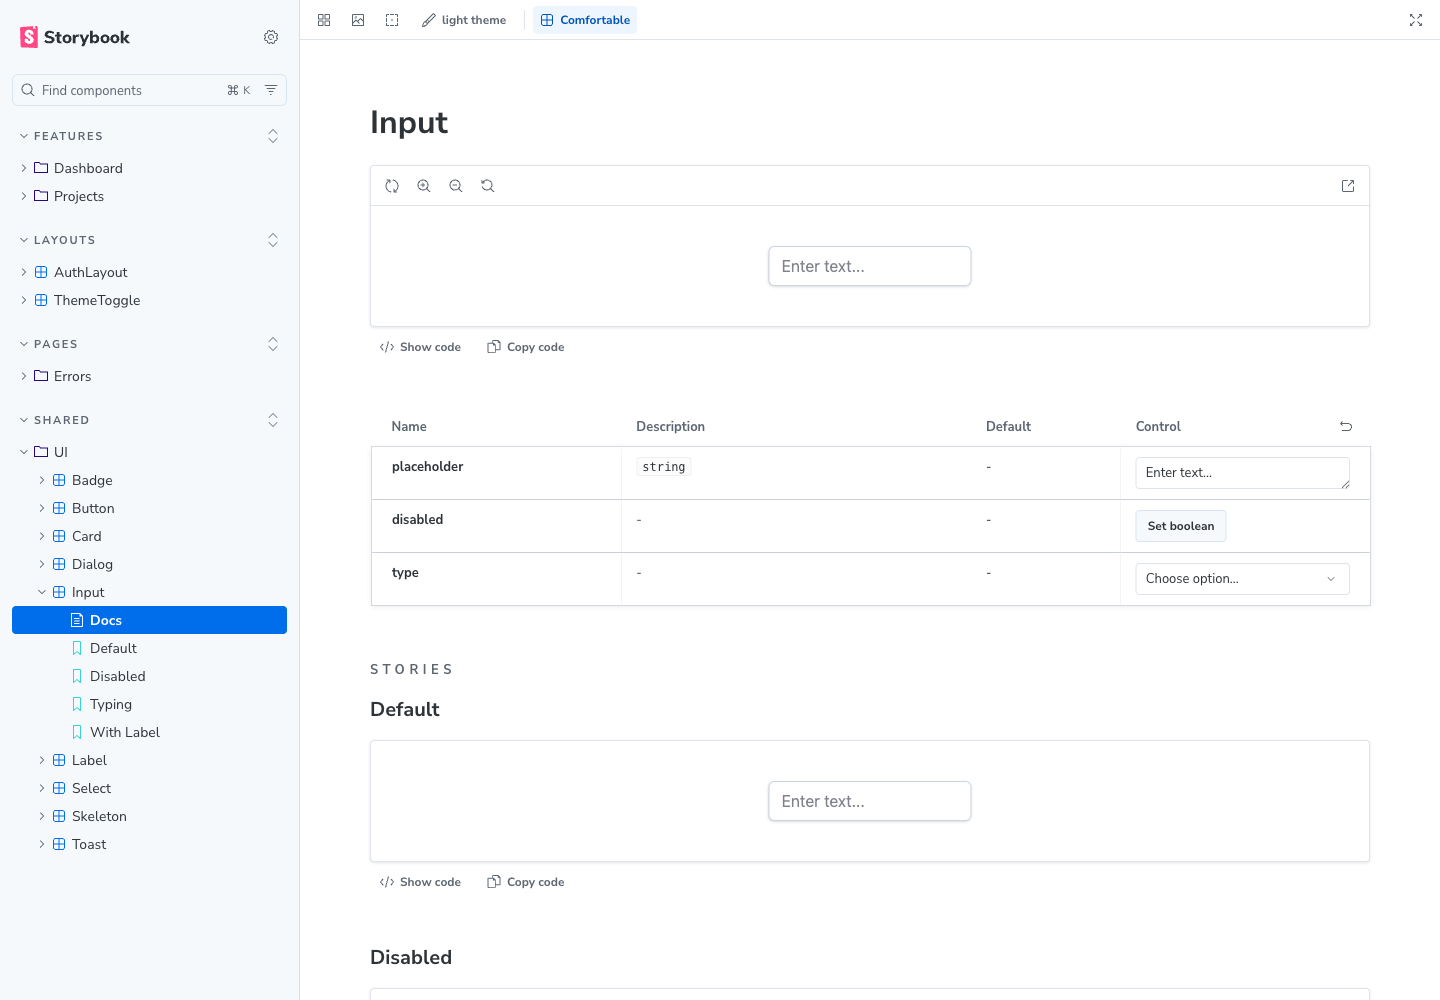Open the With Label story

149,732
